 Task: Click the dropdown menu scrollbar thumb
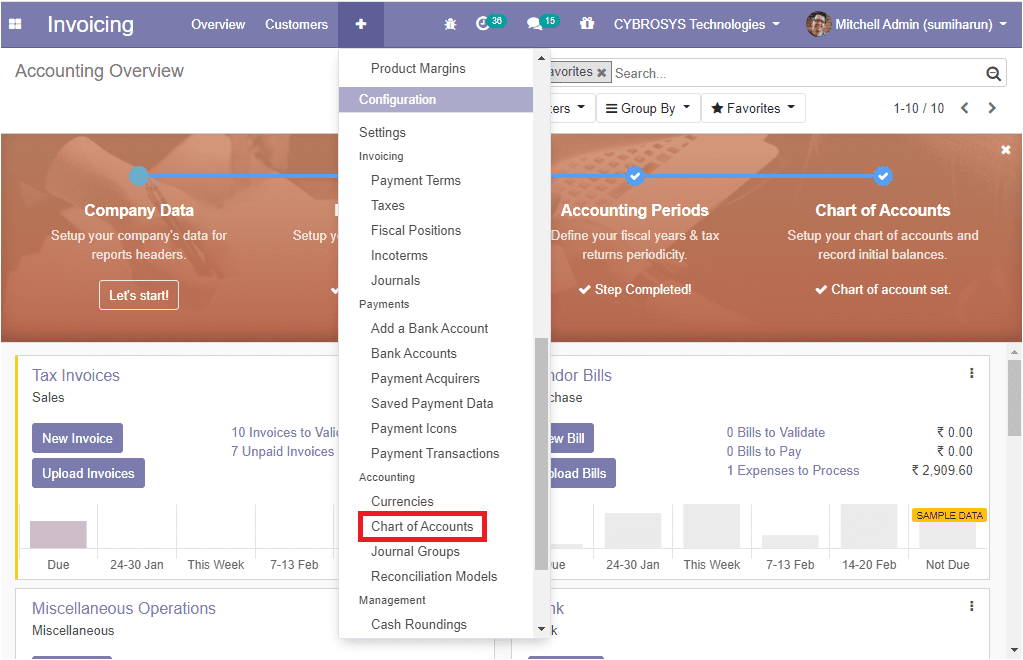coord(541,454)
